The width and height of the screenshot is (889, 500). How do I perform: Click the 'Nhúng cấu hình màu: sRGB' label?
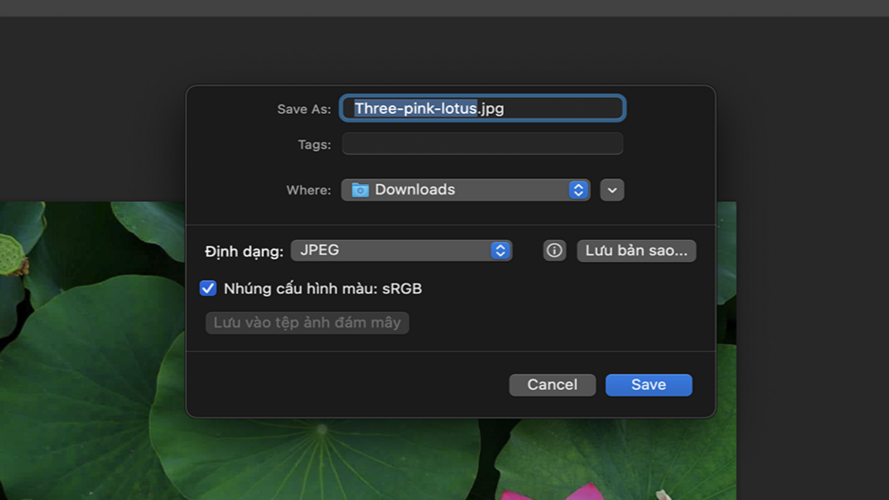coord(322,289)
